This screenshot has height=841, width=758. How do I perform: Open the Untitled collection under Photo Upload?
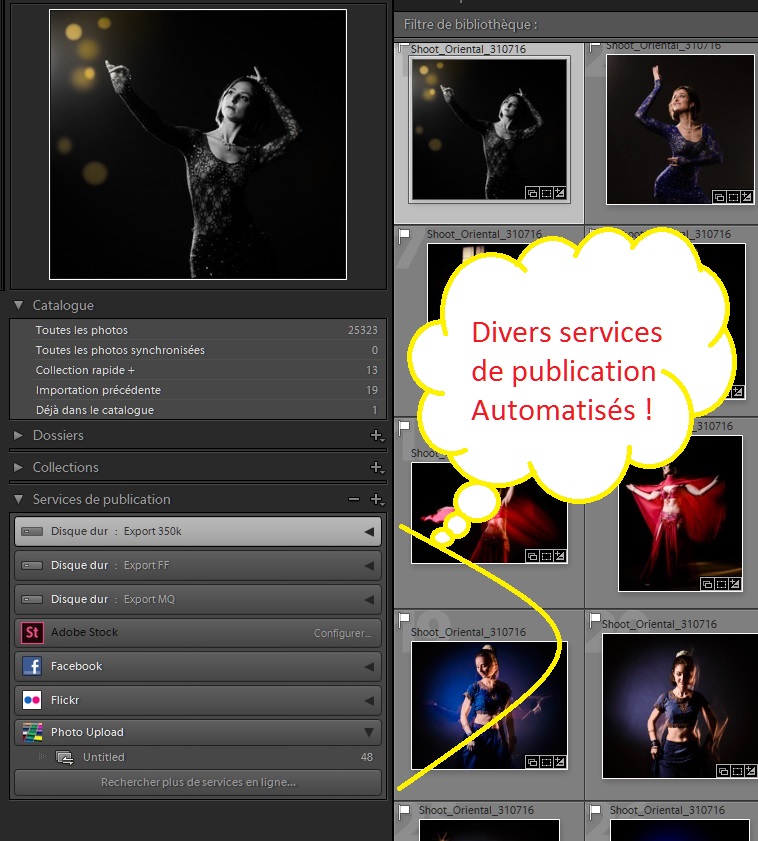(x=104, y=757)
